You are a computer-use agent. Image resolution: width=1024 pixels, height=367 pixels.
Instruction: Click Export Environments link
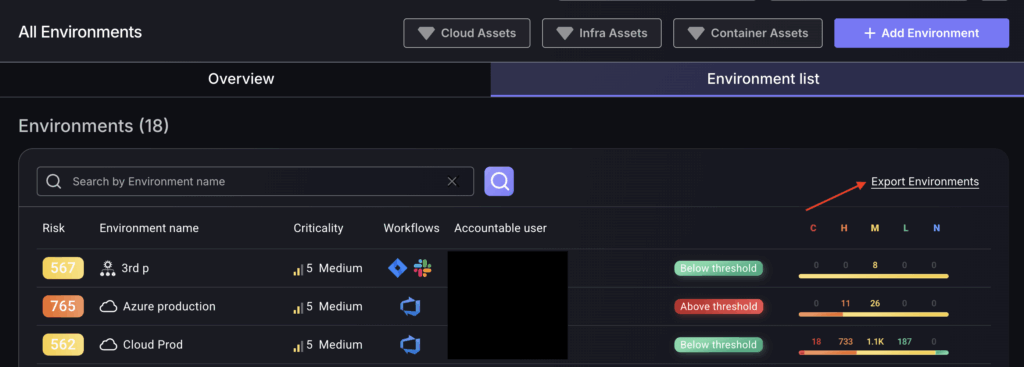[x=925, y=182]
